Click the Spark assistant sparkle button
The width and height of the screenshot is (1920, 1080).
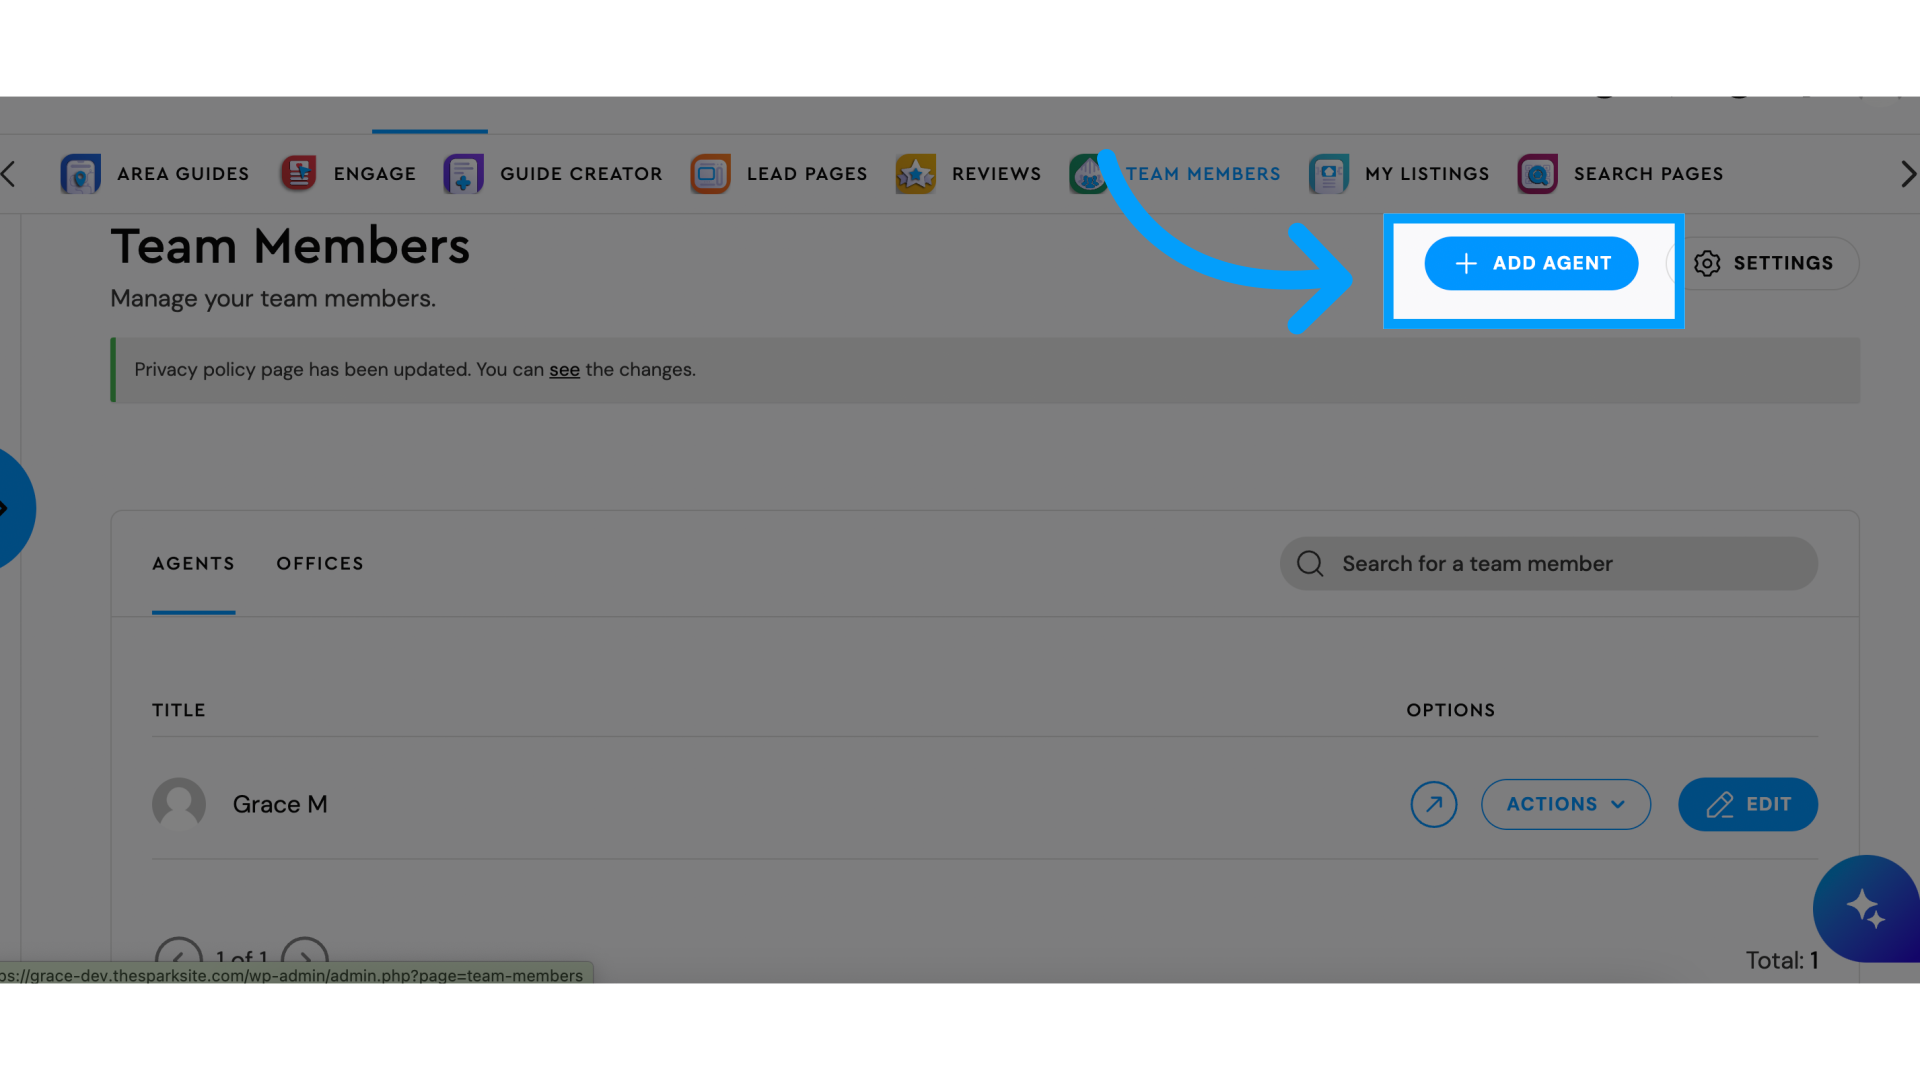[x=1865, y=909]
